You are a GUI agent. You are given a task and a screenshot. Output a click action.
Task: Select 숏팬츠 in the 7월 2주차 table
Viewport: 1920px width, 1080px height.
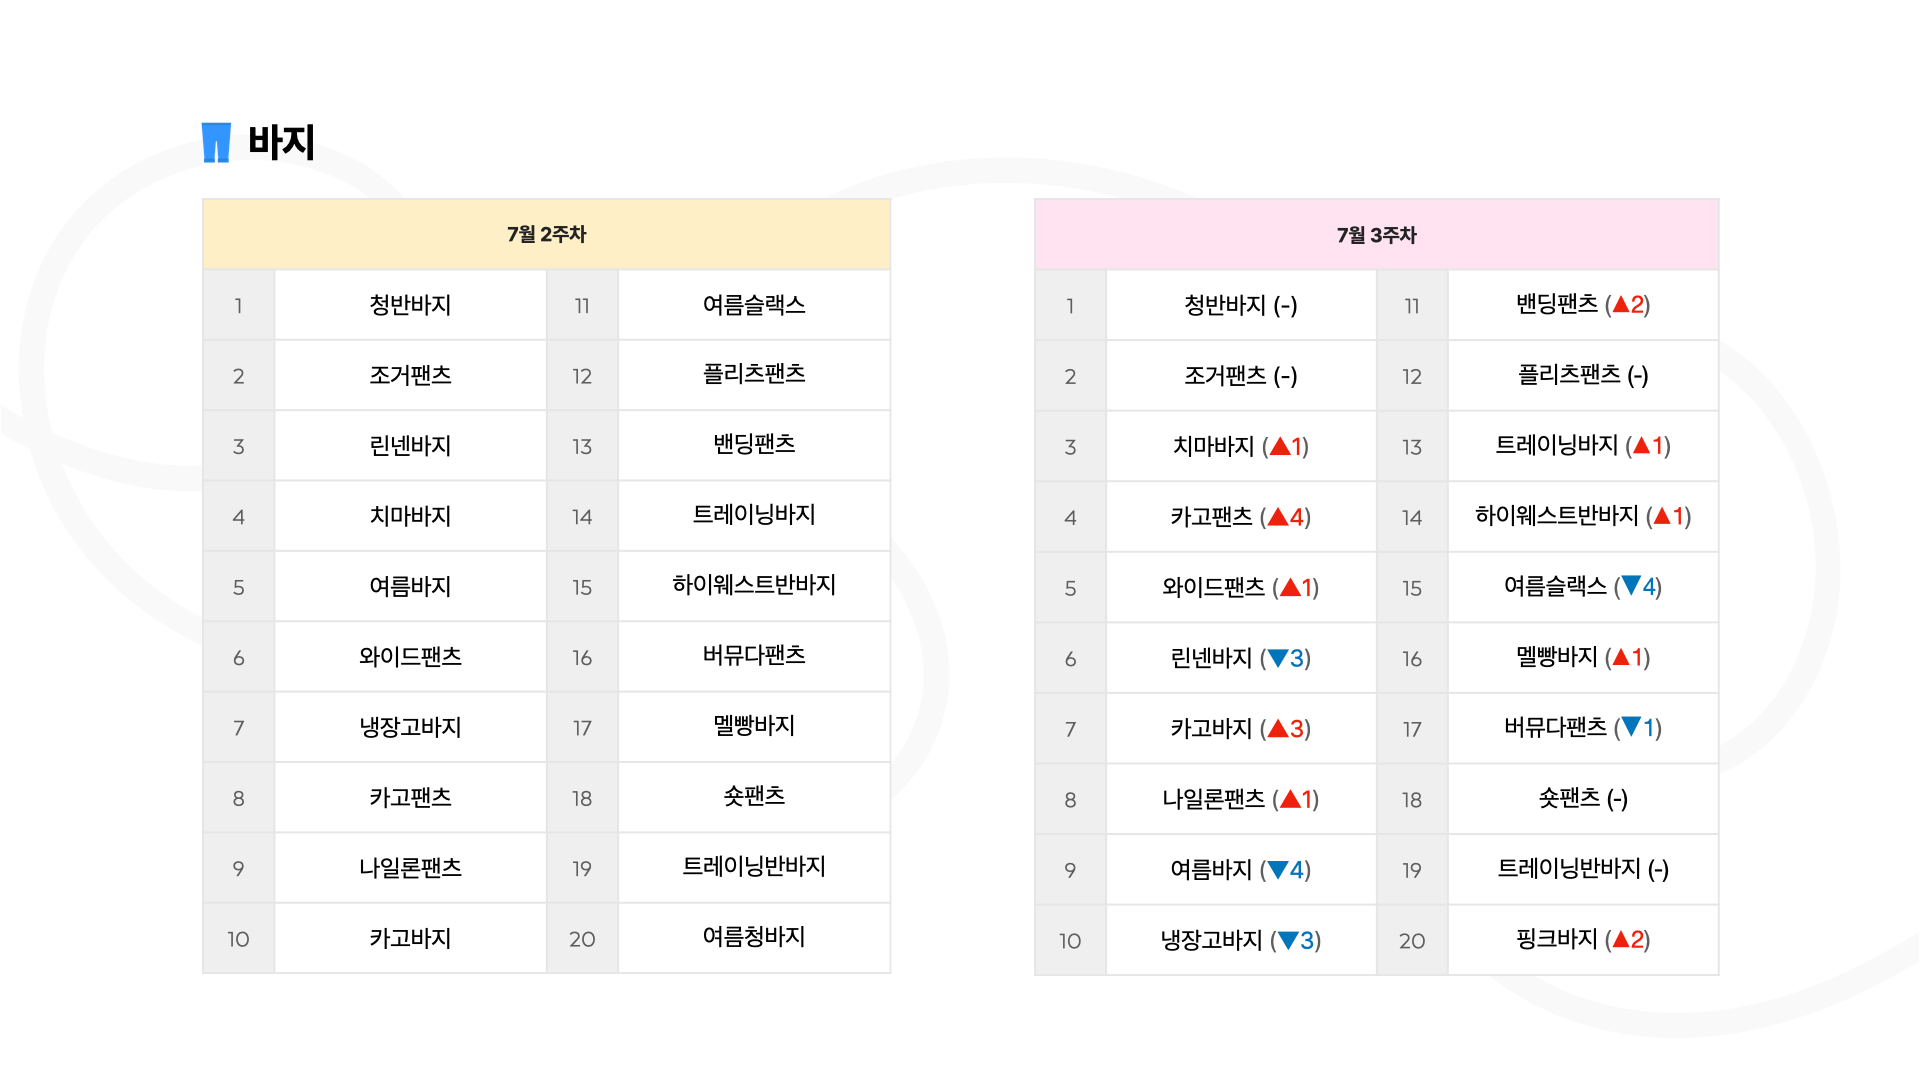click(754, 796)
